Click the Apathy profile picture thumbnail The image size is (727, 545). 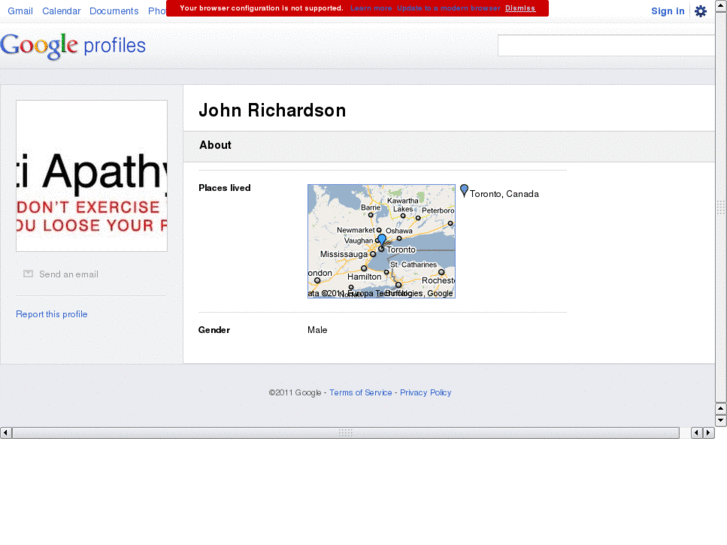click(x=92, y=176)
